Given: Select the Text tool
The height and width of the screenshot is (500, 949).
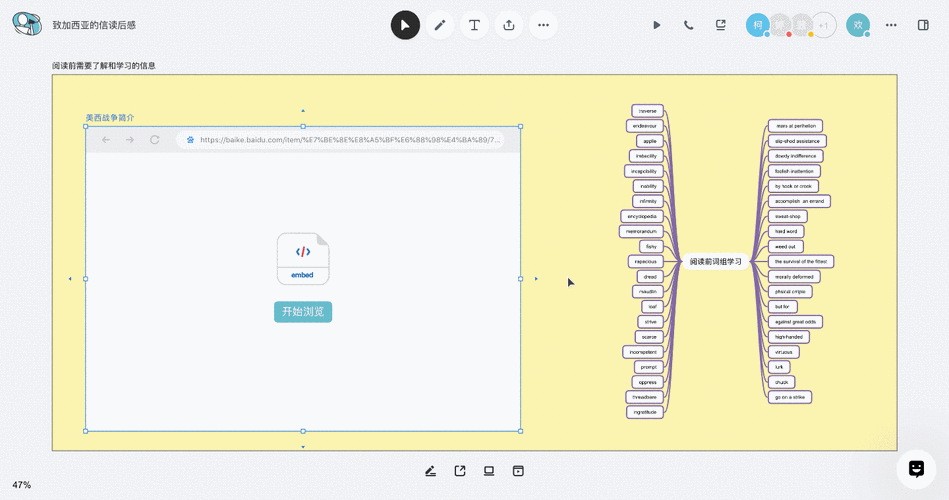Looking at the screenshot, I should (x=474, y=25).
